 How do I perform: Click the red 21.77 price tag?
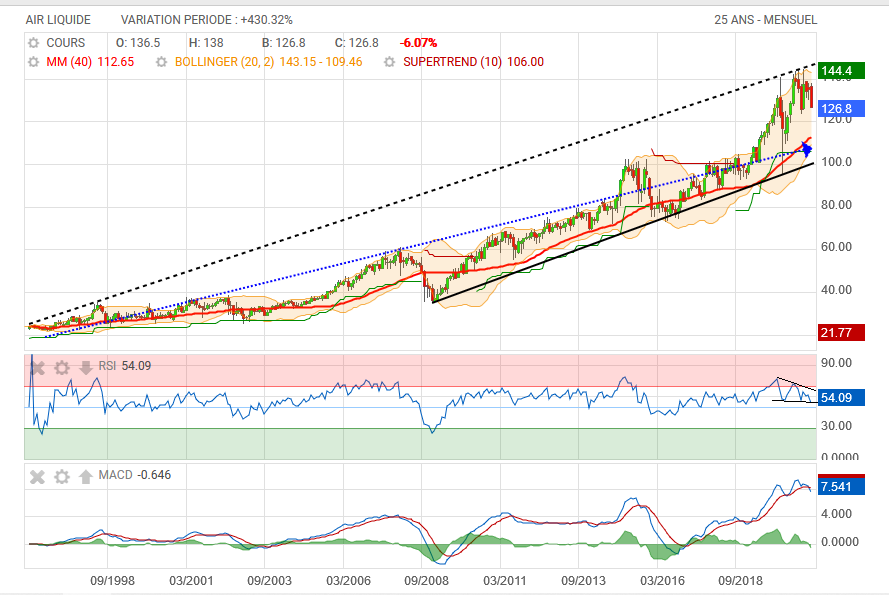(841, 333)
